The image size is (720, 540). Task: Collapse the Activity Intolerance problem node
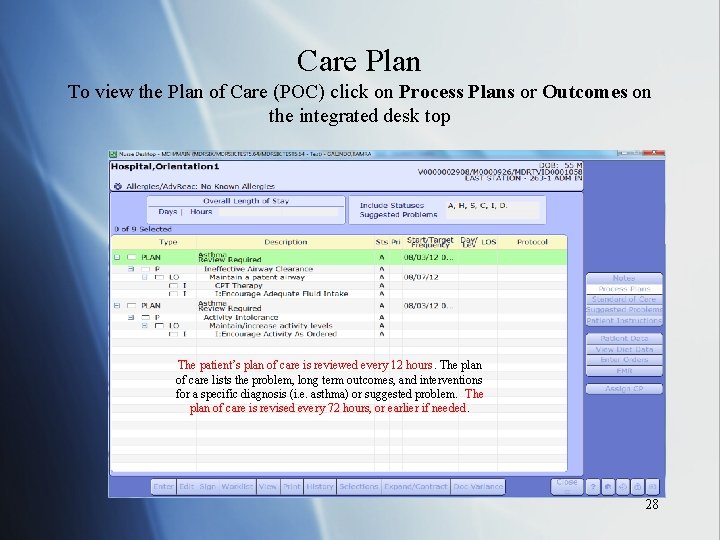[x=131, y=317]
